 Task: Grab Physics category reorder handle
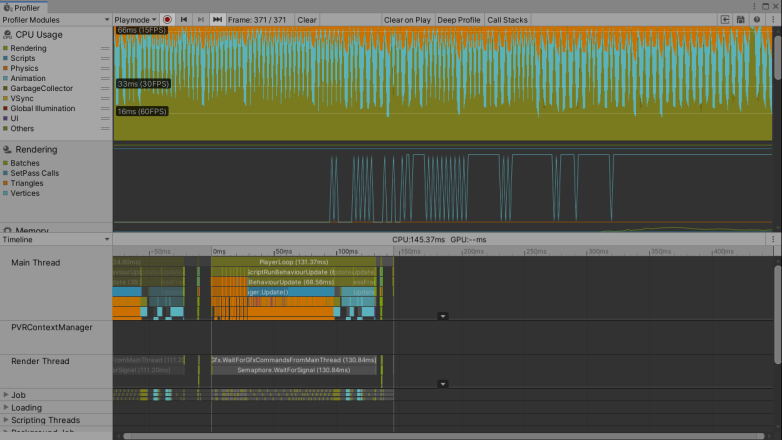[105, 68]
